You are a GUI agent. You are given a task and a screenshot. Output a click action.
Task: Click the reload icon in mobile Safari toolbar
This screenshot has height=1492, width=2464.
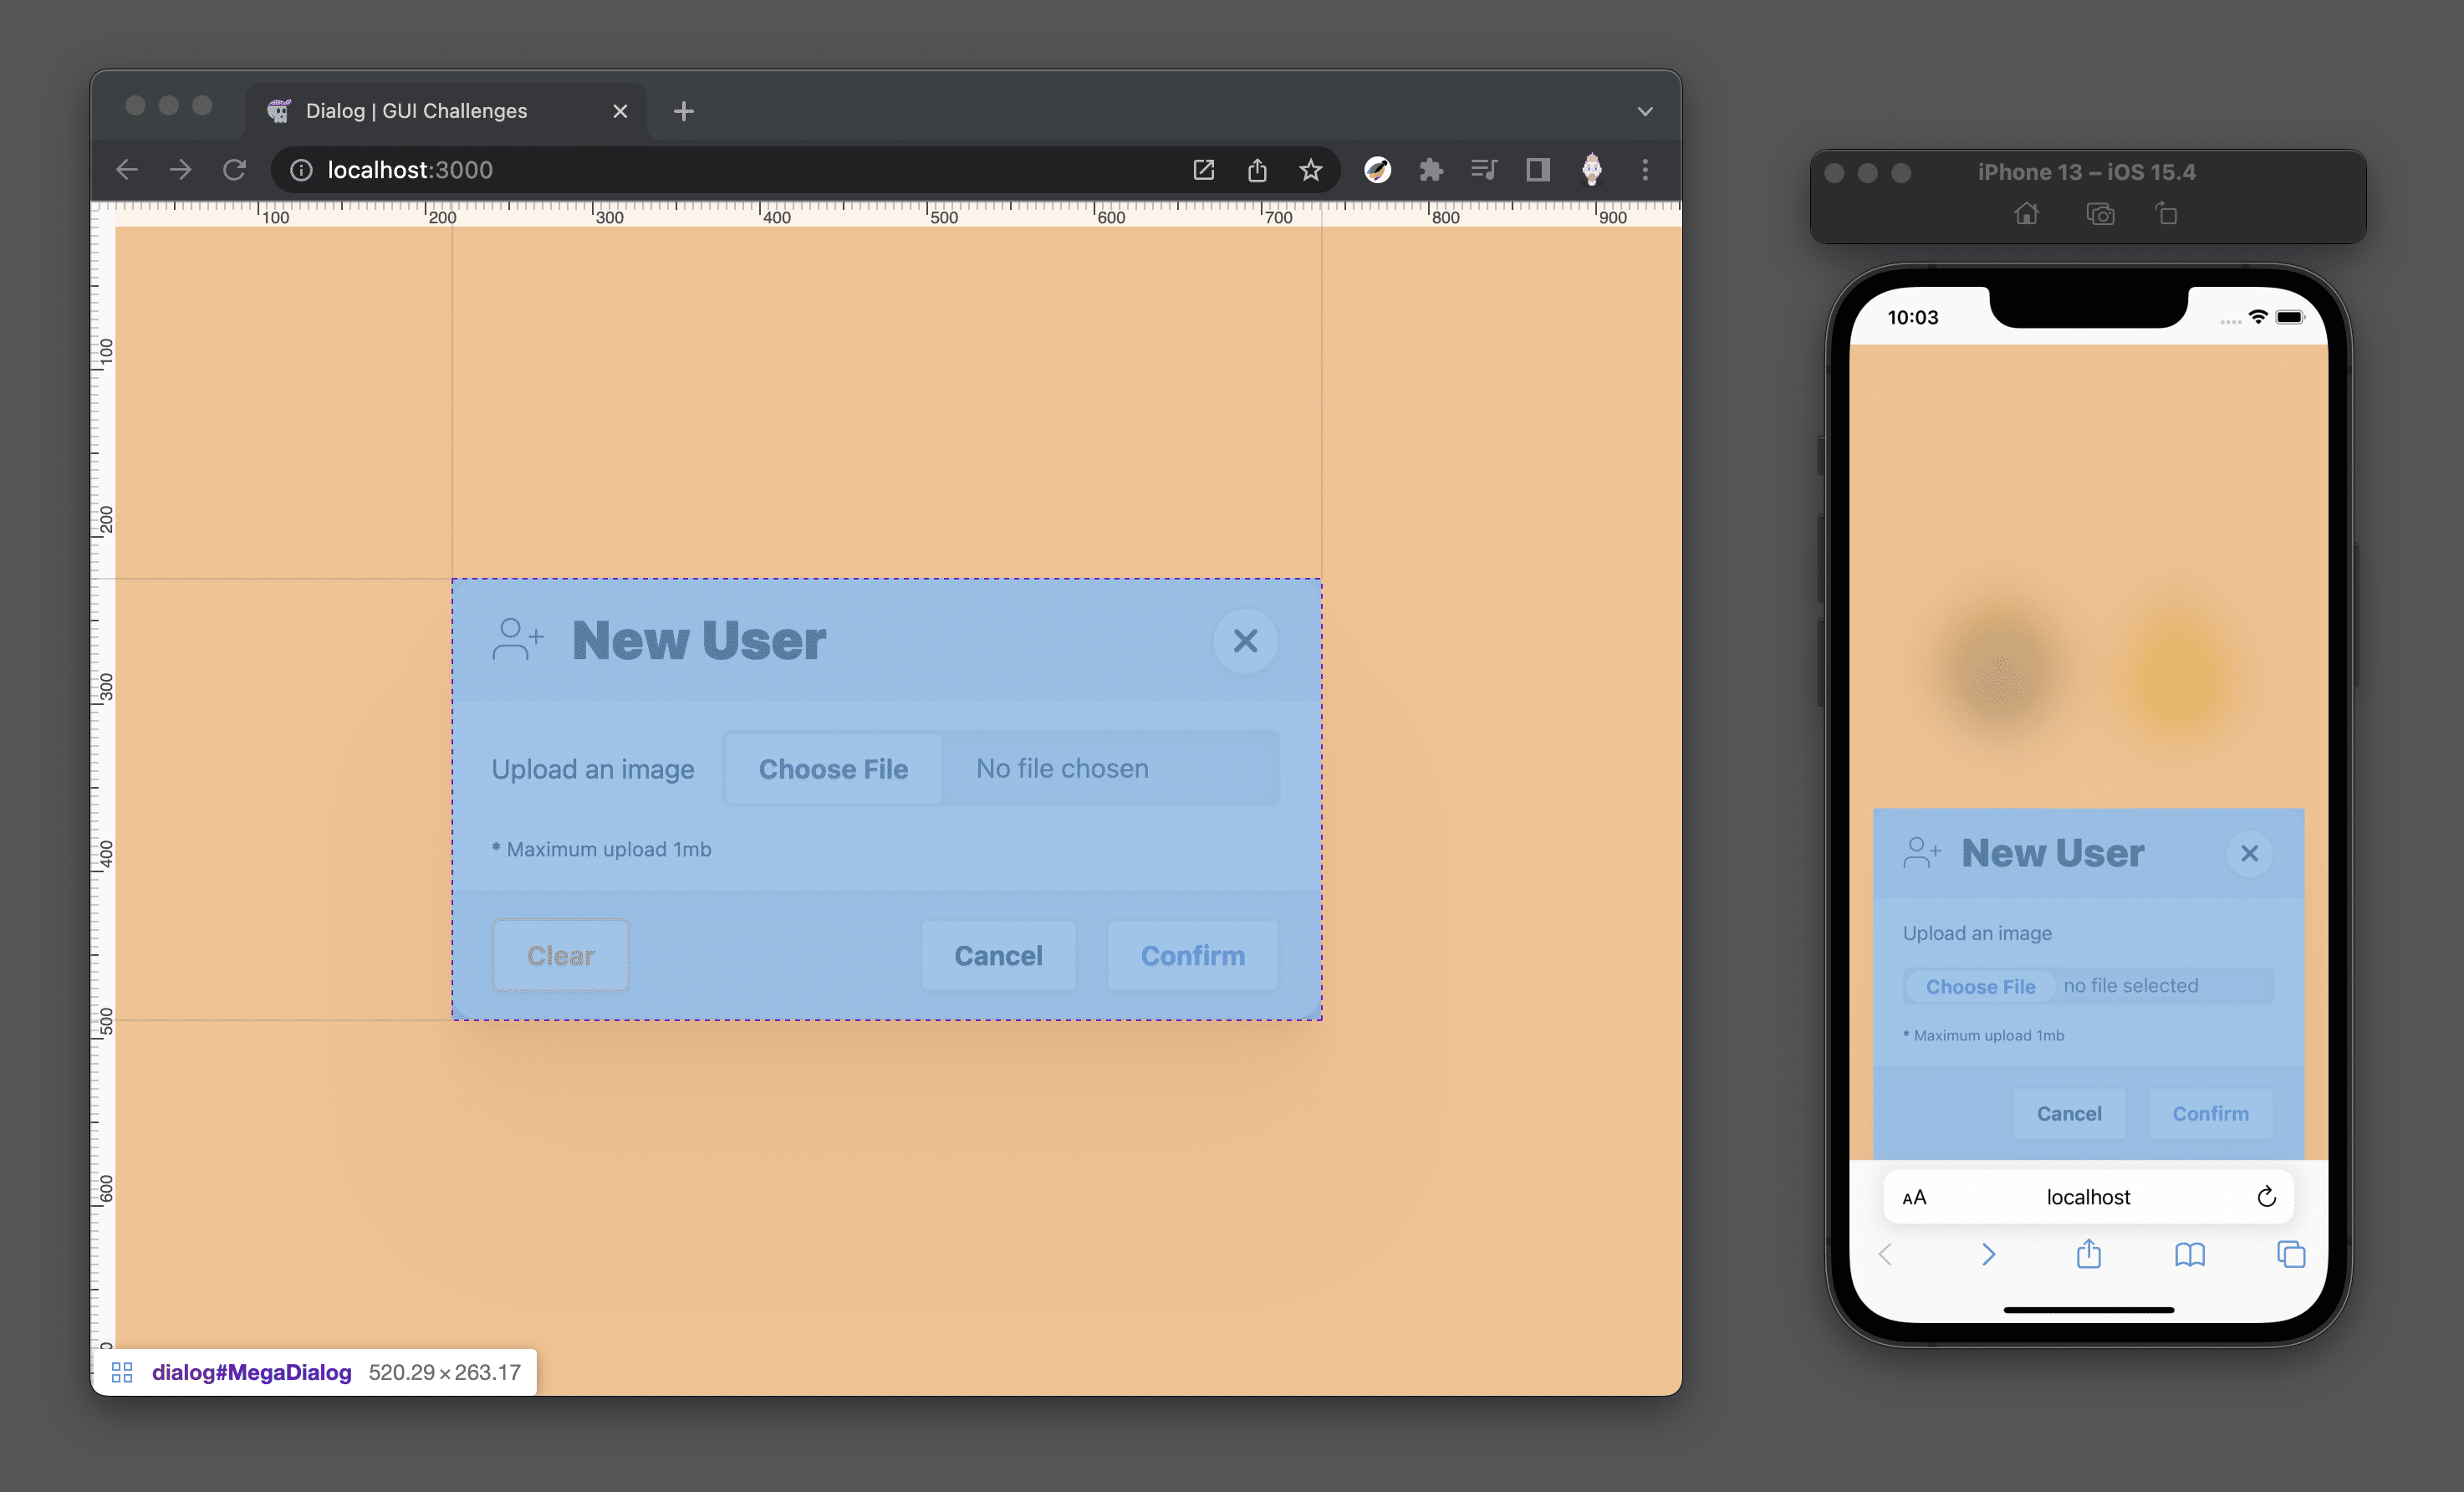(x=2267, y=1197)
